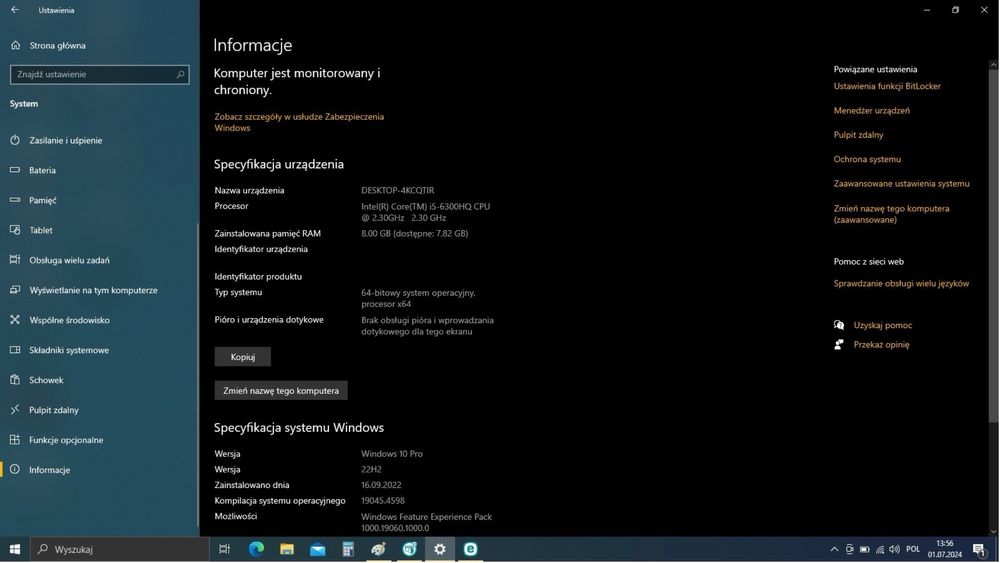Click the Windows 10 Pro edition text
Viewport: 1000px width, 563px height.
tap(392, 454)
